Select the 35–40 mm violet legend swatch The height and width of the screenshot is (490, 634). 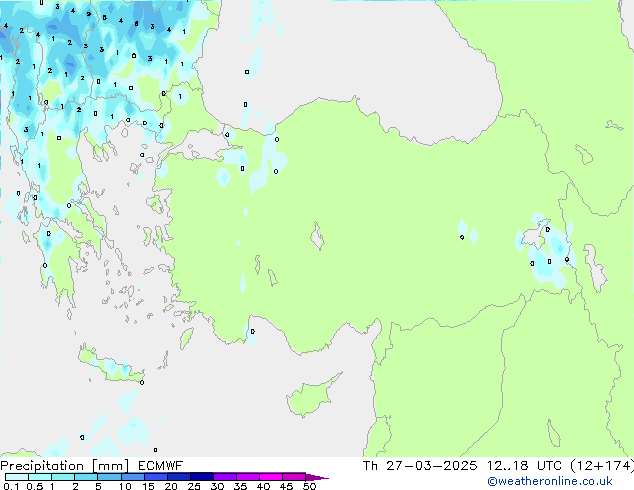point(247,477)
